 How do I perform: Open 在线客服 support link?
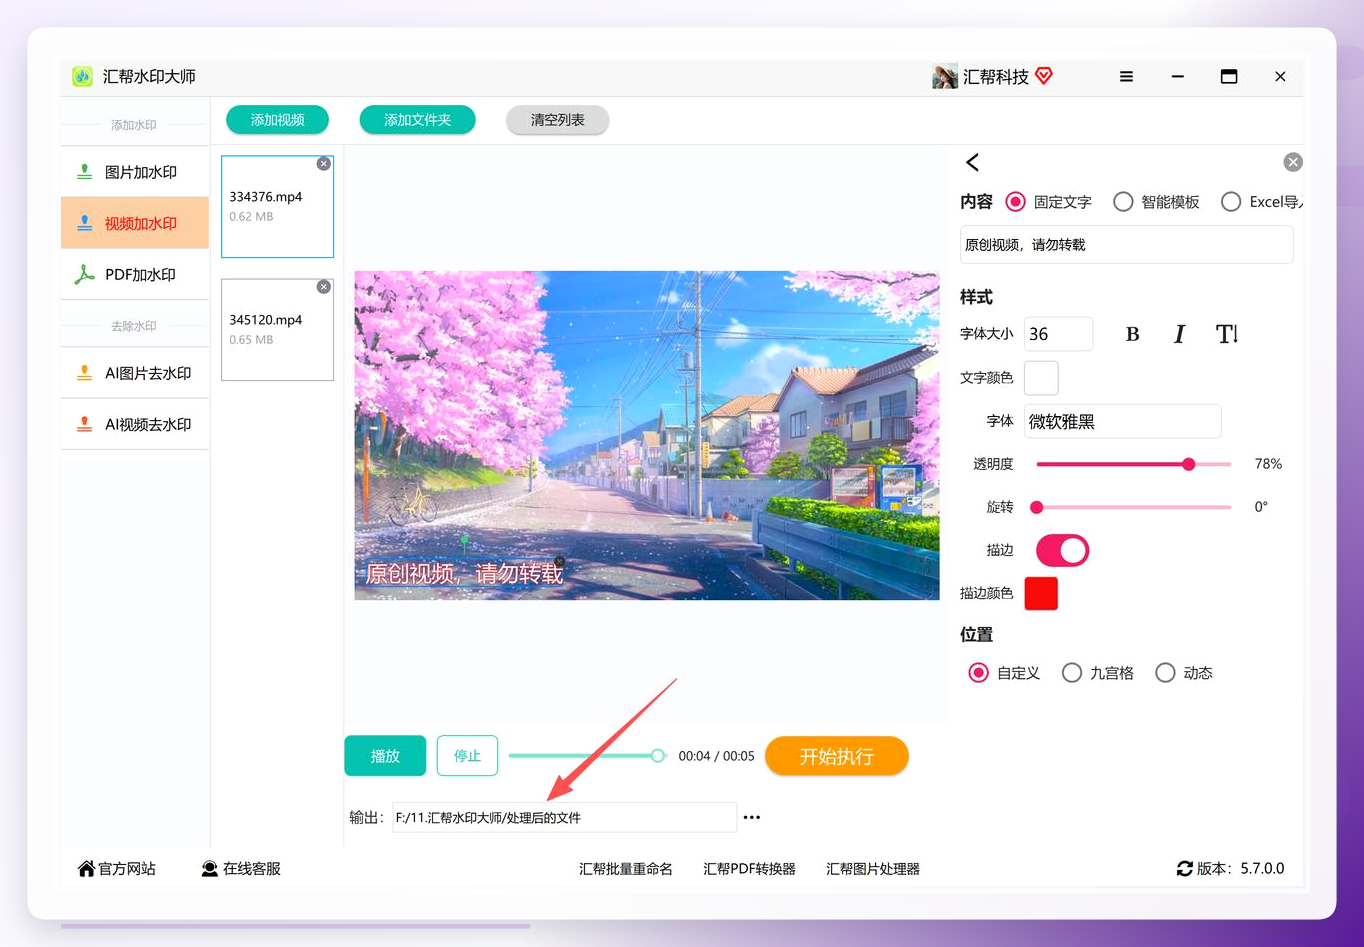[x=241, y=868]
